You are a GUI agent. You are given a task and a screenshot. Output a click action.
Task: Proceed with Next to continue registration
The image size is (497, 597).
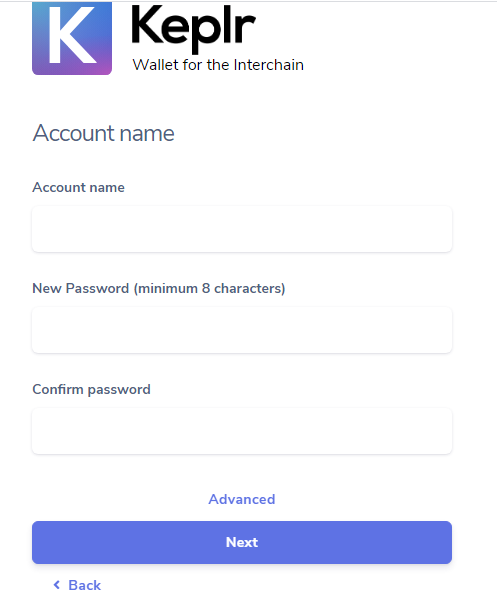point(242,542)
